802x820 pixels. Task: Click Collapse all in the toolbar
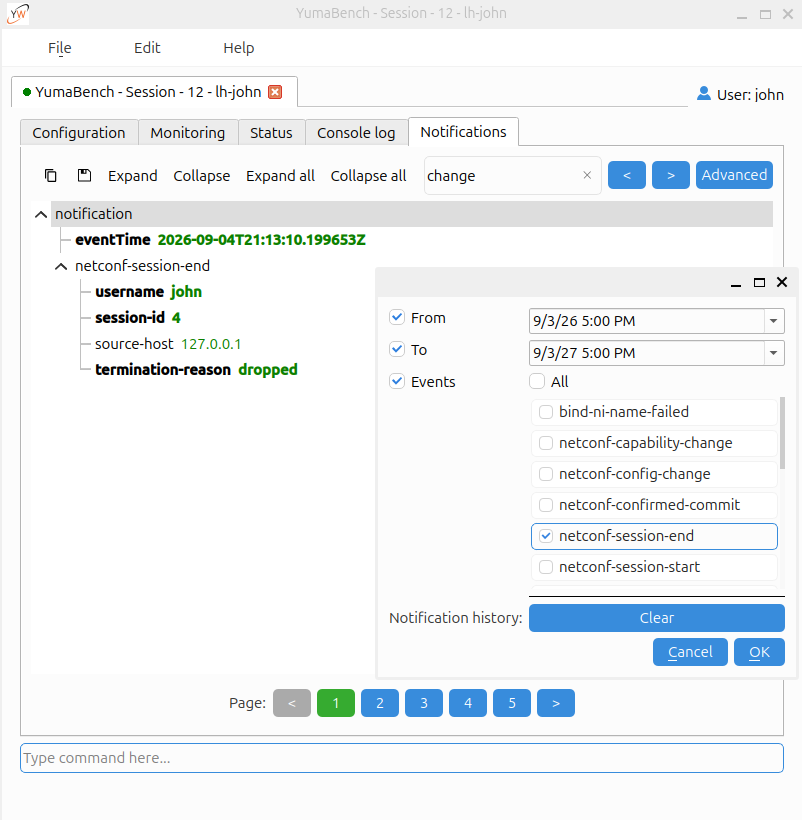tap(368, 176)
